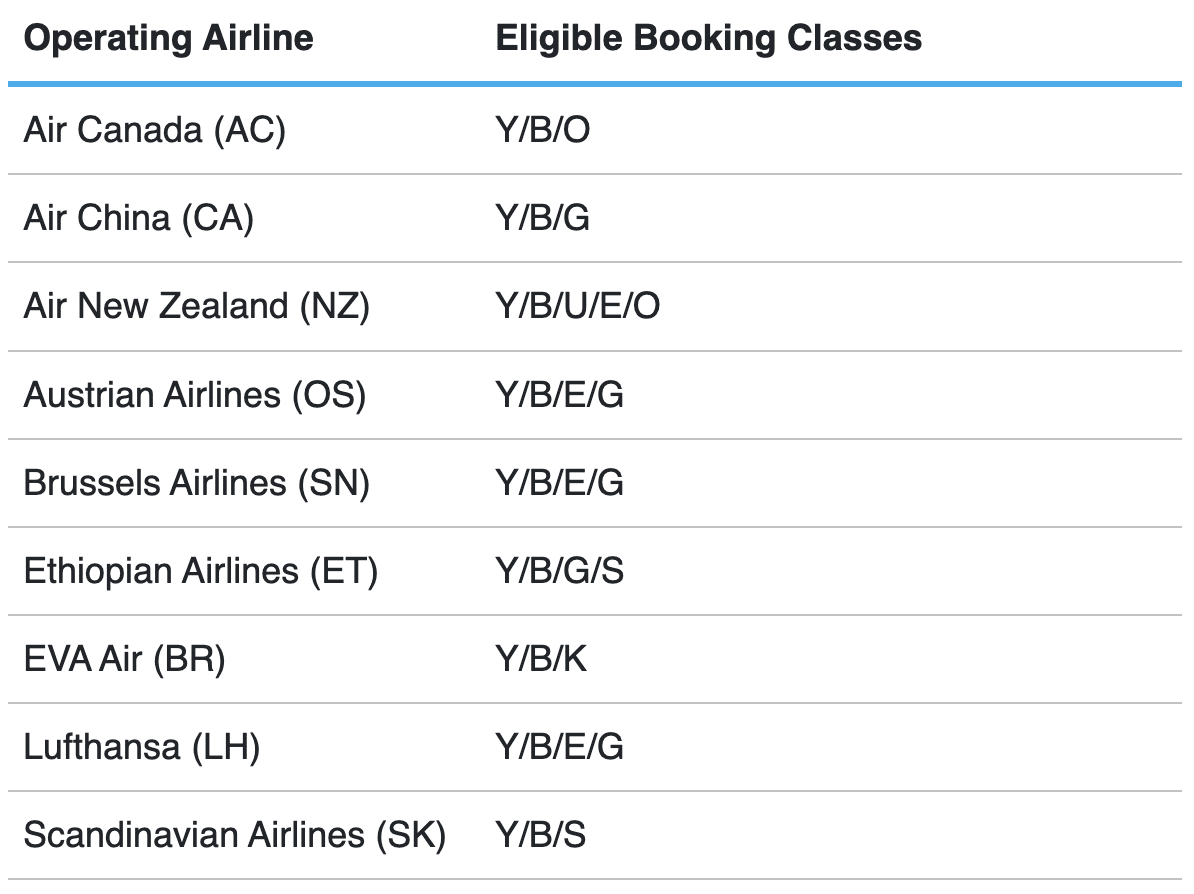Click the EVA Air (BR) cell
Image resolution: width=1194 pixels, height=894 pixels.
(x=125, y=659)
